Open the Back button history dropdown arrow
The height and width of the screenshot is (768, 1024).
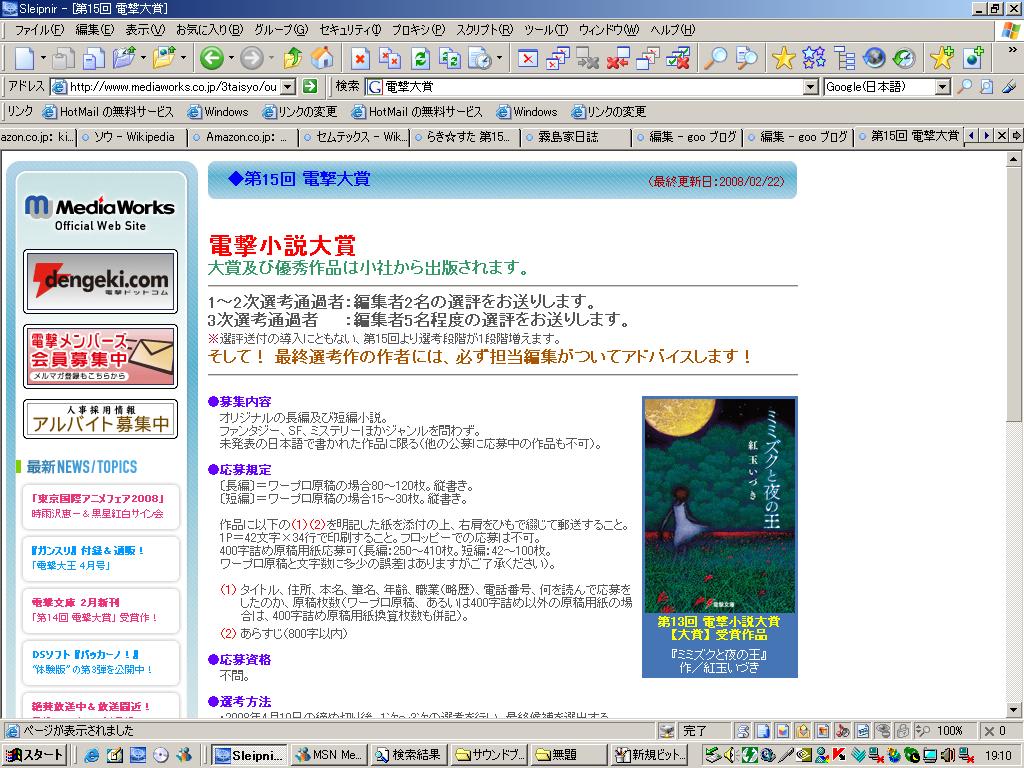click(232, 58)
